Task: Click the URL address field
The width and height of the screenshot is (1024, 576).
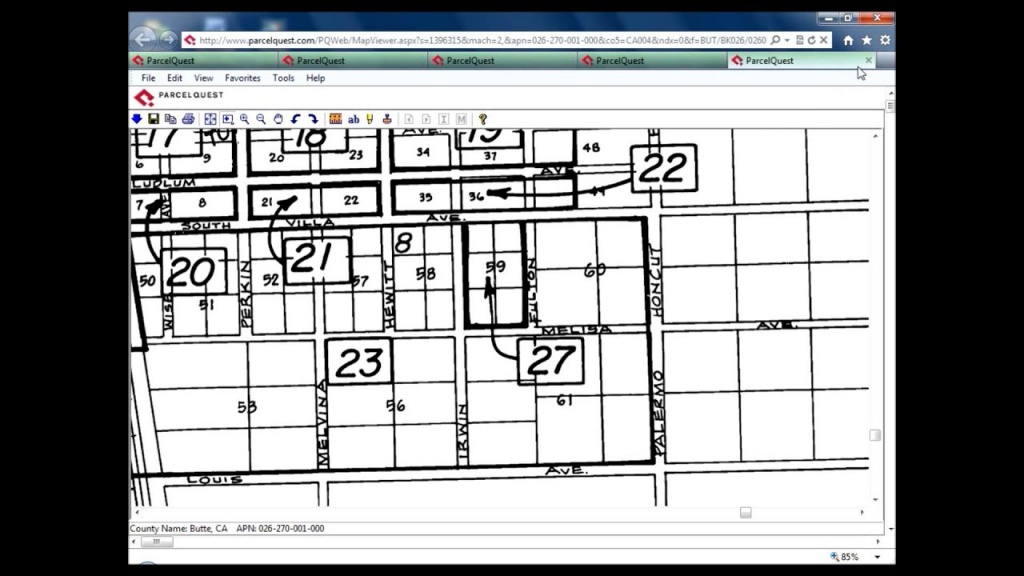Action: pos(480,40)
